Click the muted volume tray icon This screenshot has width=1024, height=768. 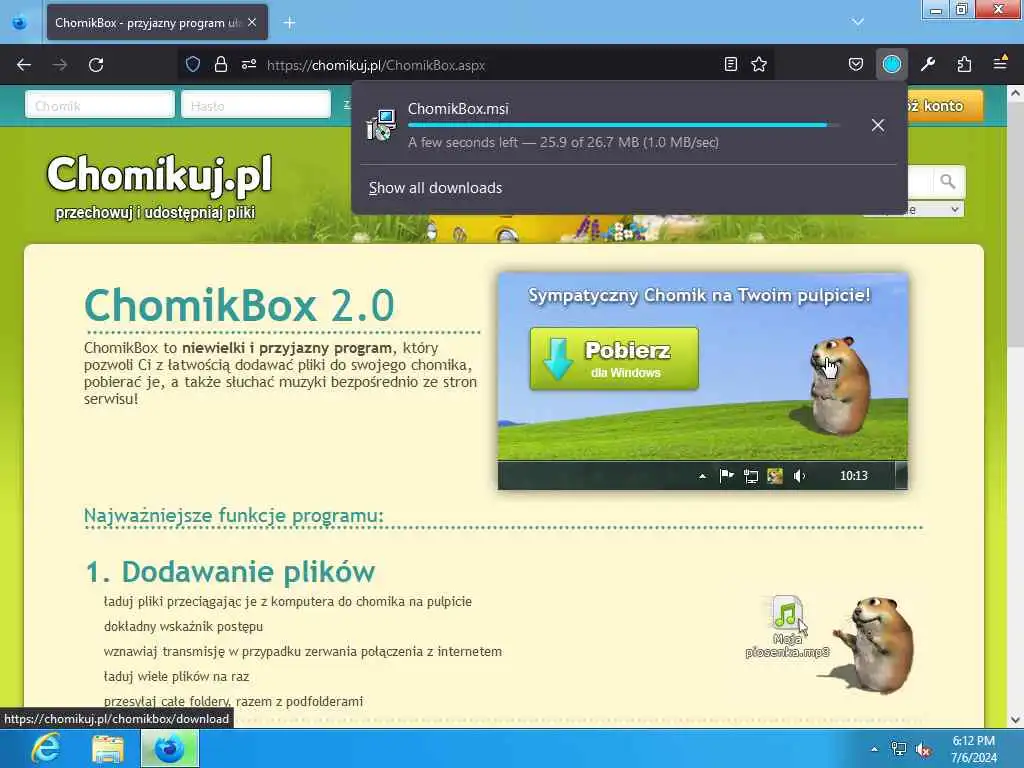(x=923, y=749)
